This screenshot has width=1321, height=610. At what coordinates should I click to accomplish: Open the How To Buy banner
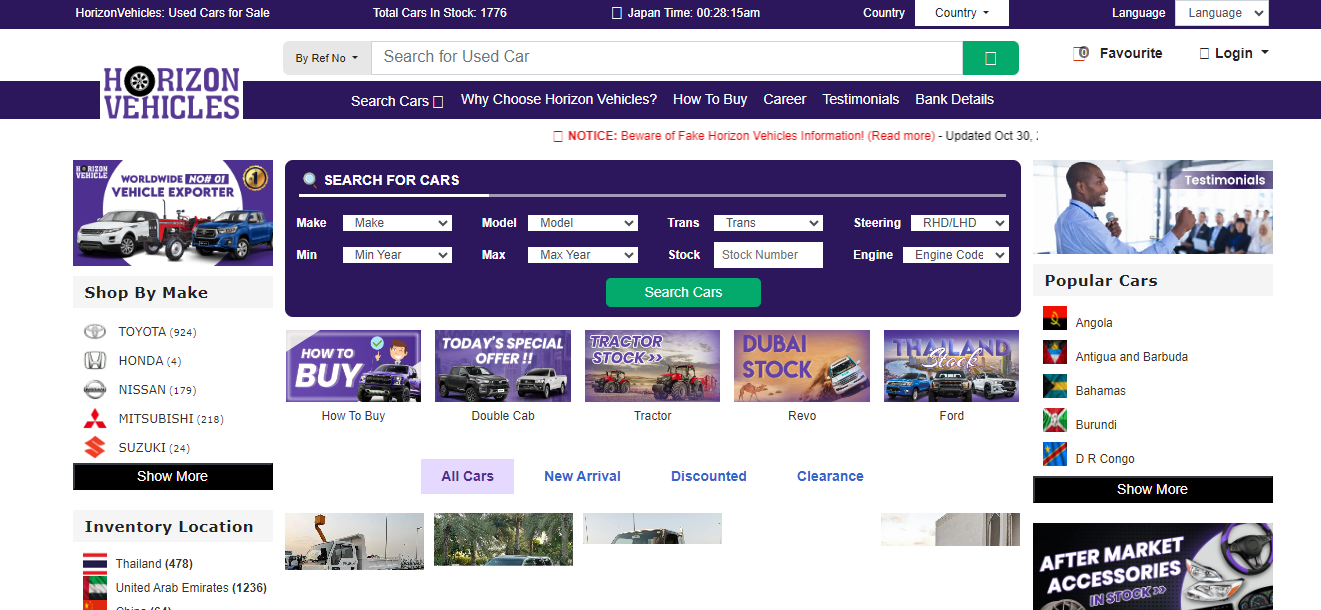(353, 366)
